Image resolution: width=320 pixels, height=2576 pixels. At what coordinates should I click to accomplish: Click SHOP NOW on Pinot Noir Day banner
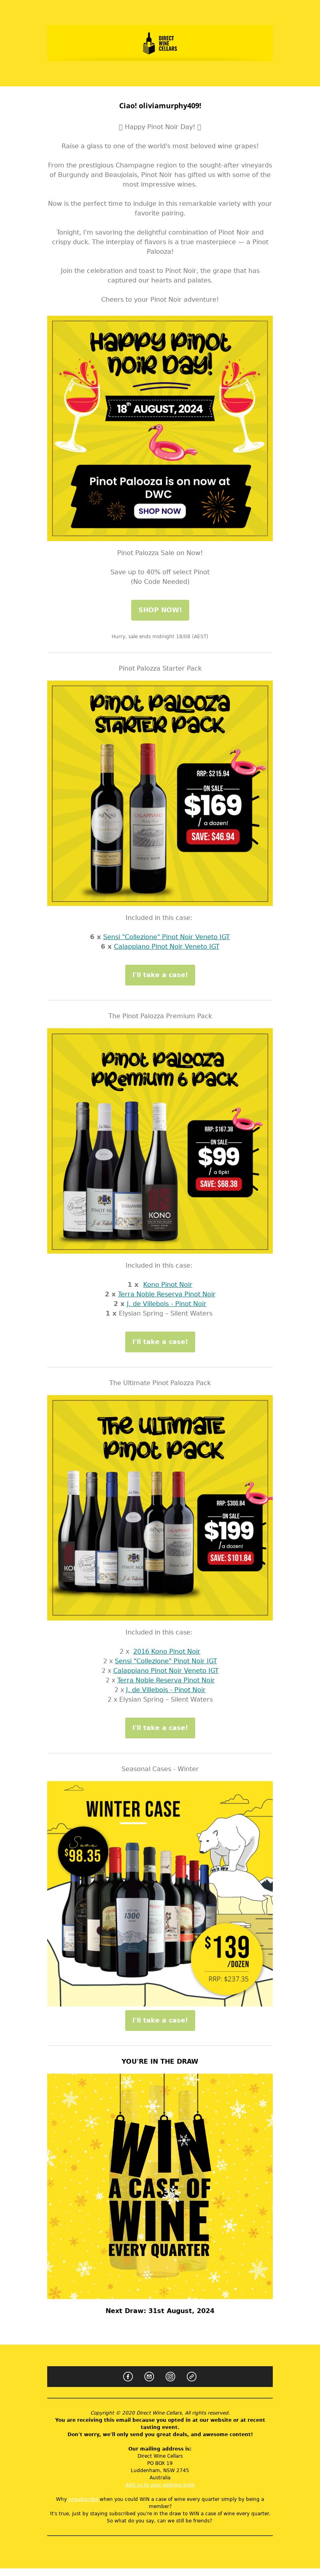click(x=160, y=511)
